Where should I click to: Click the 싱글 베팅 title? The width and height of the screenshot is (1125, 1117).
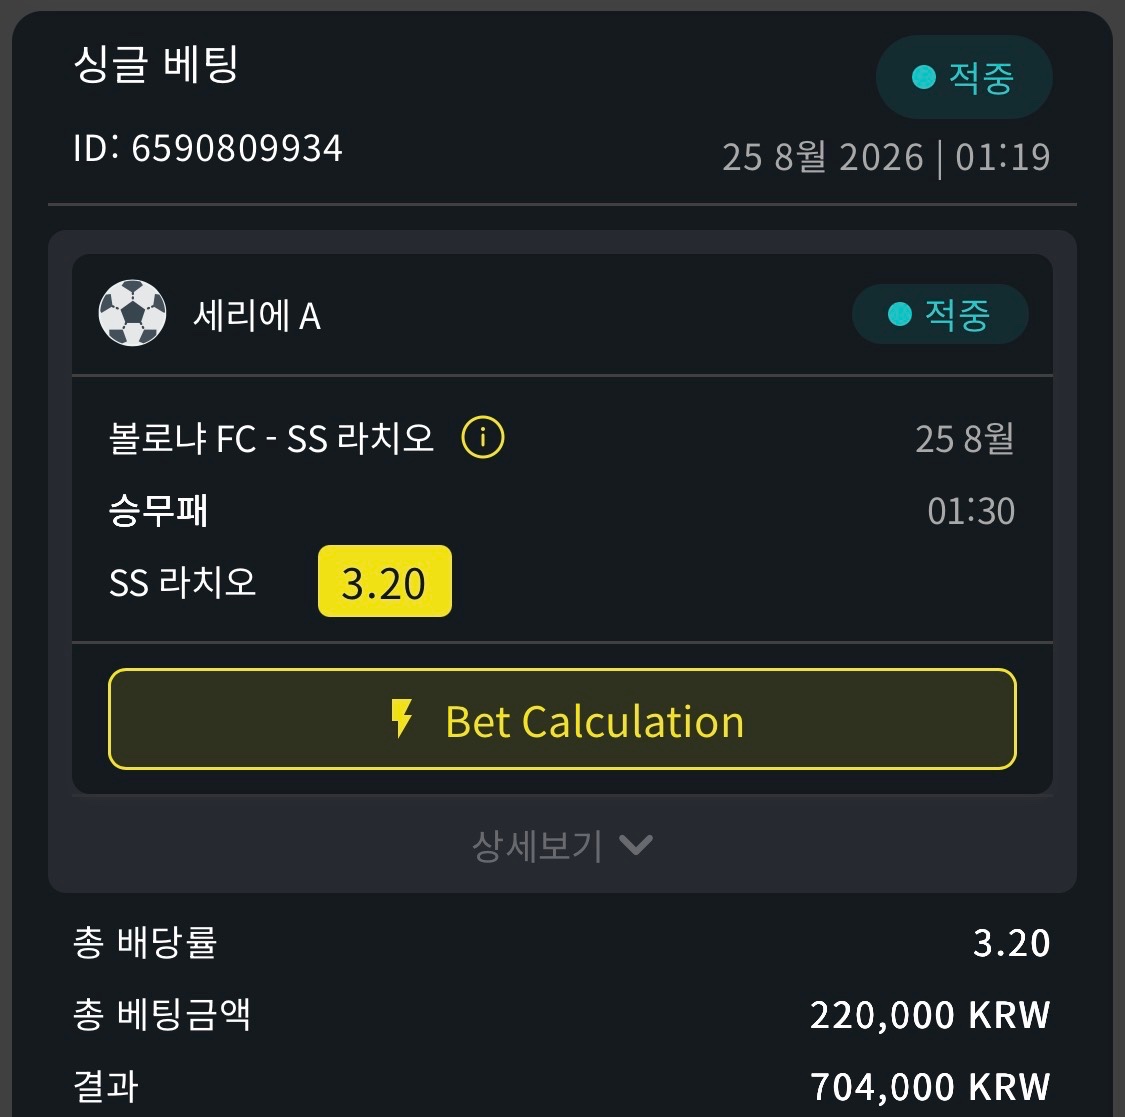point(156,64)
